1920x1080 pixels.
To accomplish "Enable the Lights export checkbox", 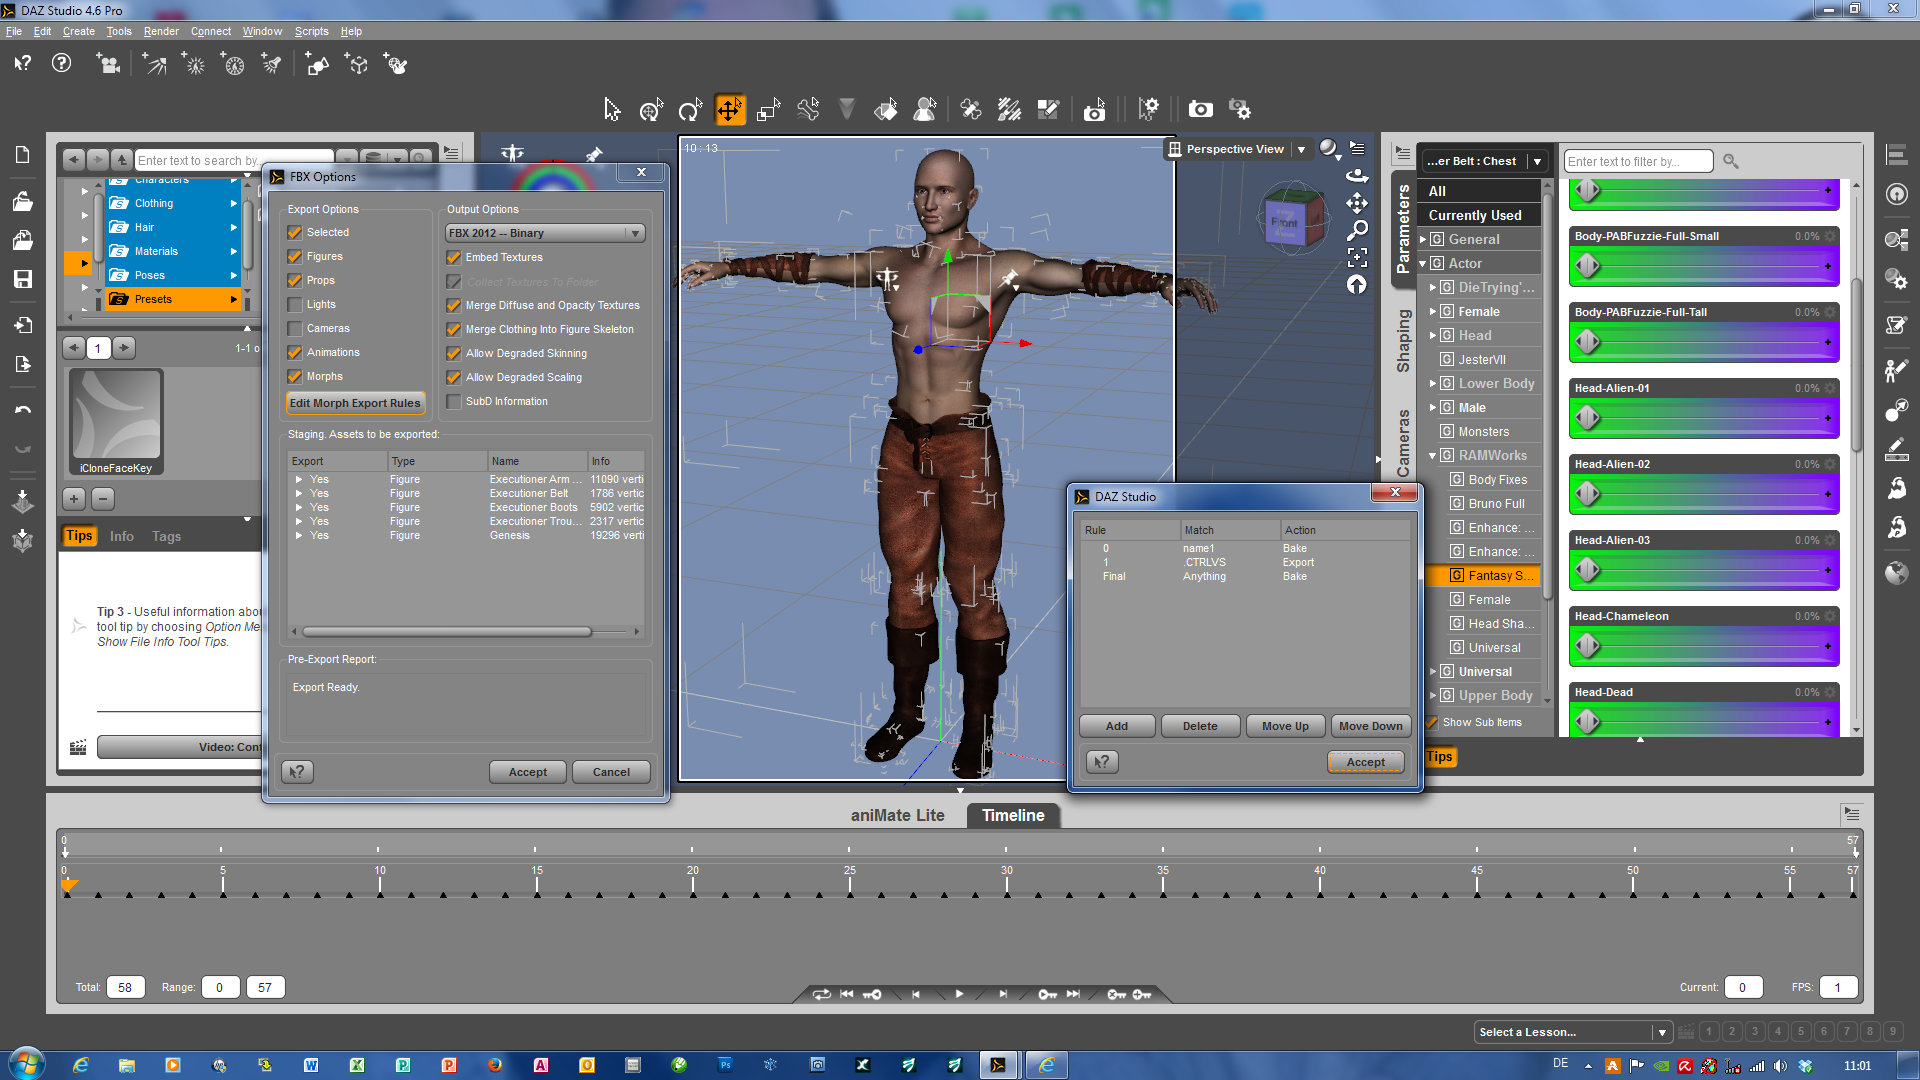I will pyautogui.click(x=295, y=305).
